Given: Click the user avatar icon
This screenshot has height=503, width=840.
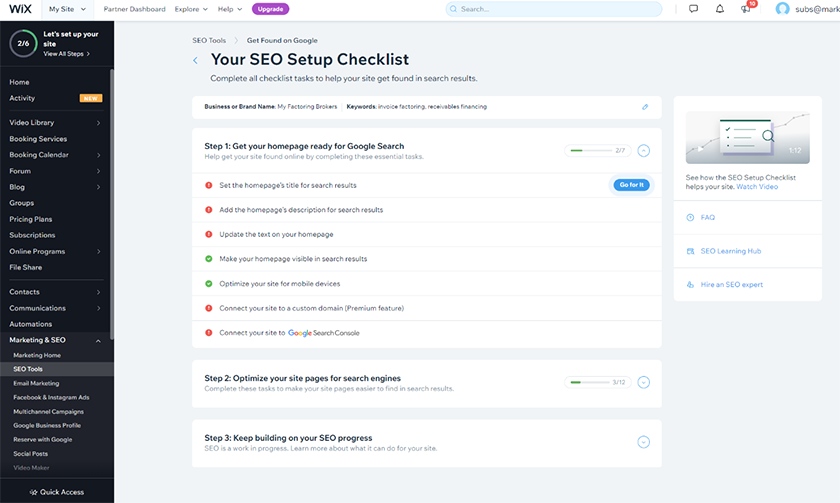Looking at the screenshot, I should click(782, 9).
